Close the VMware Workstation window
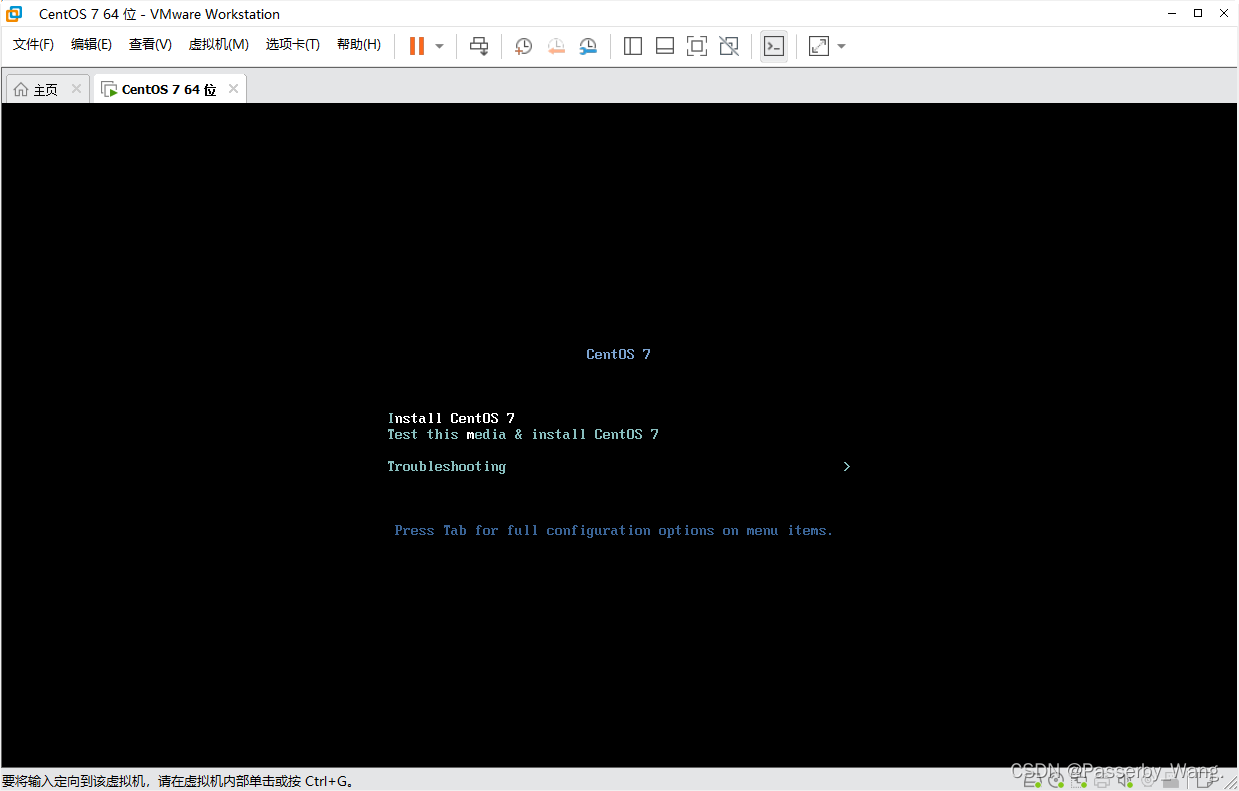The height and width of the screenshot is (791, 1239). pyautogui.click(x=1224, y=14)
